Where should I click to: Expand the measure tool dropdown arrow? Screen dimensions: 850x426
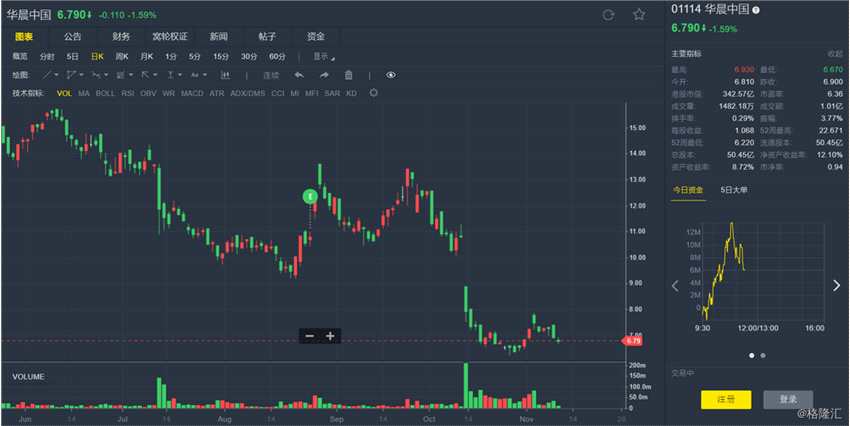coord(180,75)
